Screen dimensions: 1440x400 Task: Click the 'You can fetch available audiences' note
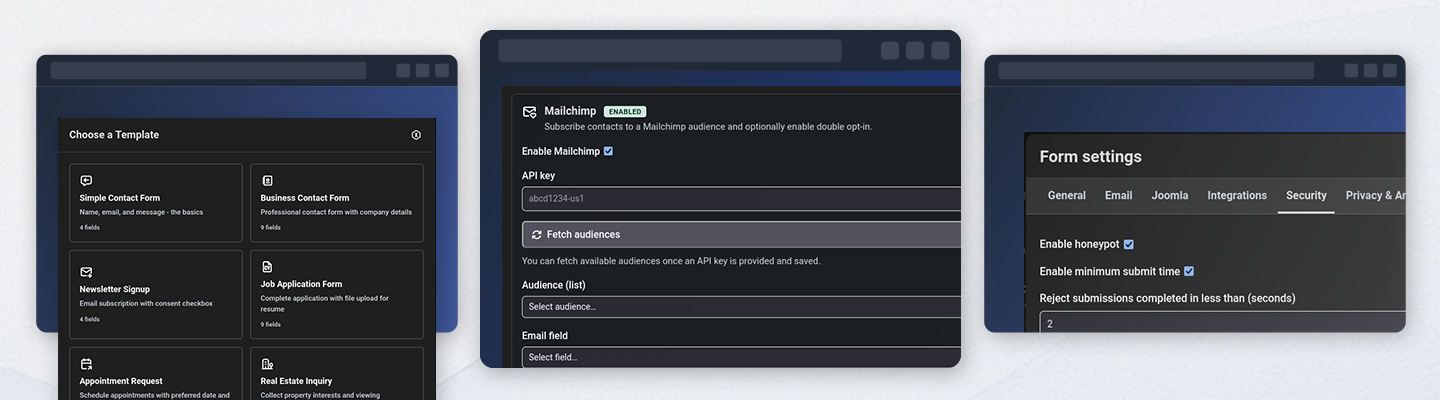(x=671, y=261)
